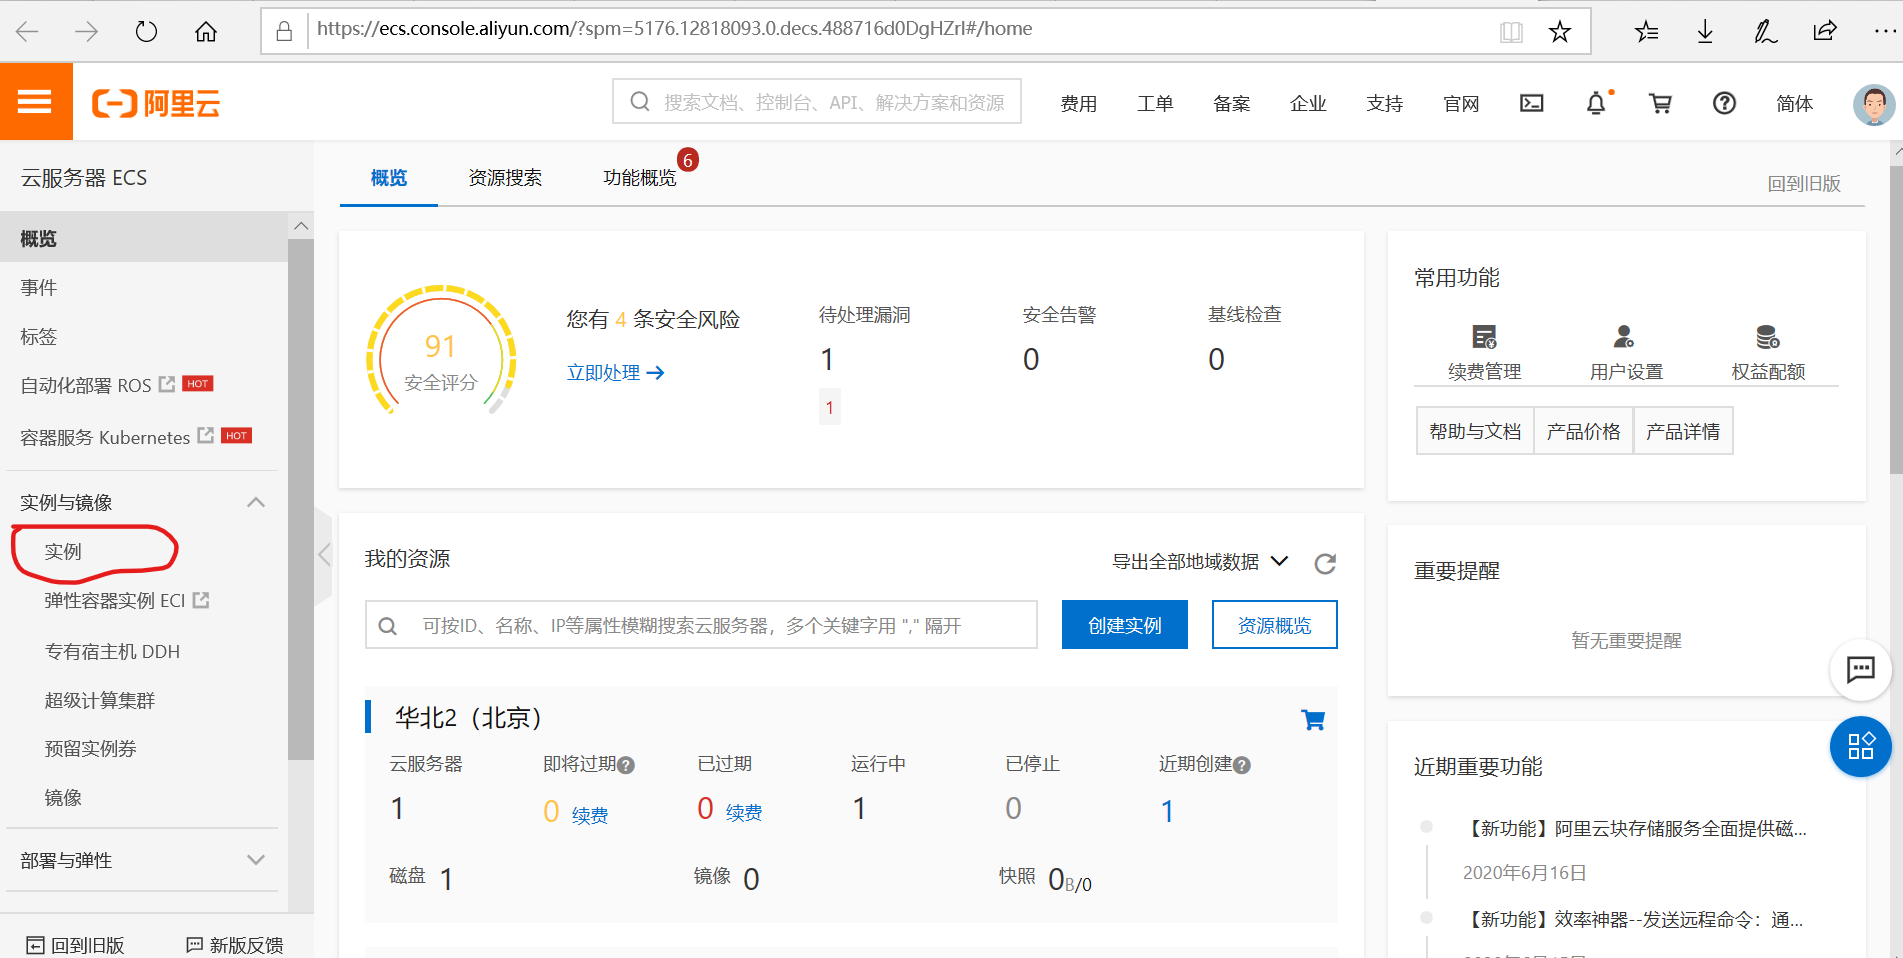The height and width of the screenshot is (958, 1903).
Task: Collapse the sidebar with the arrow handle
Action: [x=323, y=554]
